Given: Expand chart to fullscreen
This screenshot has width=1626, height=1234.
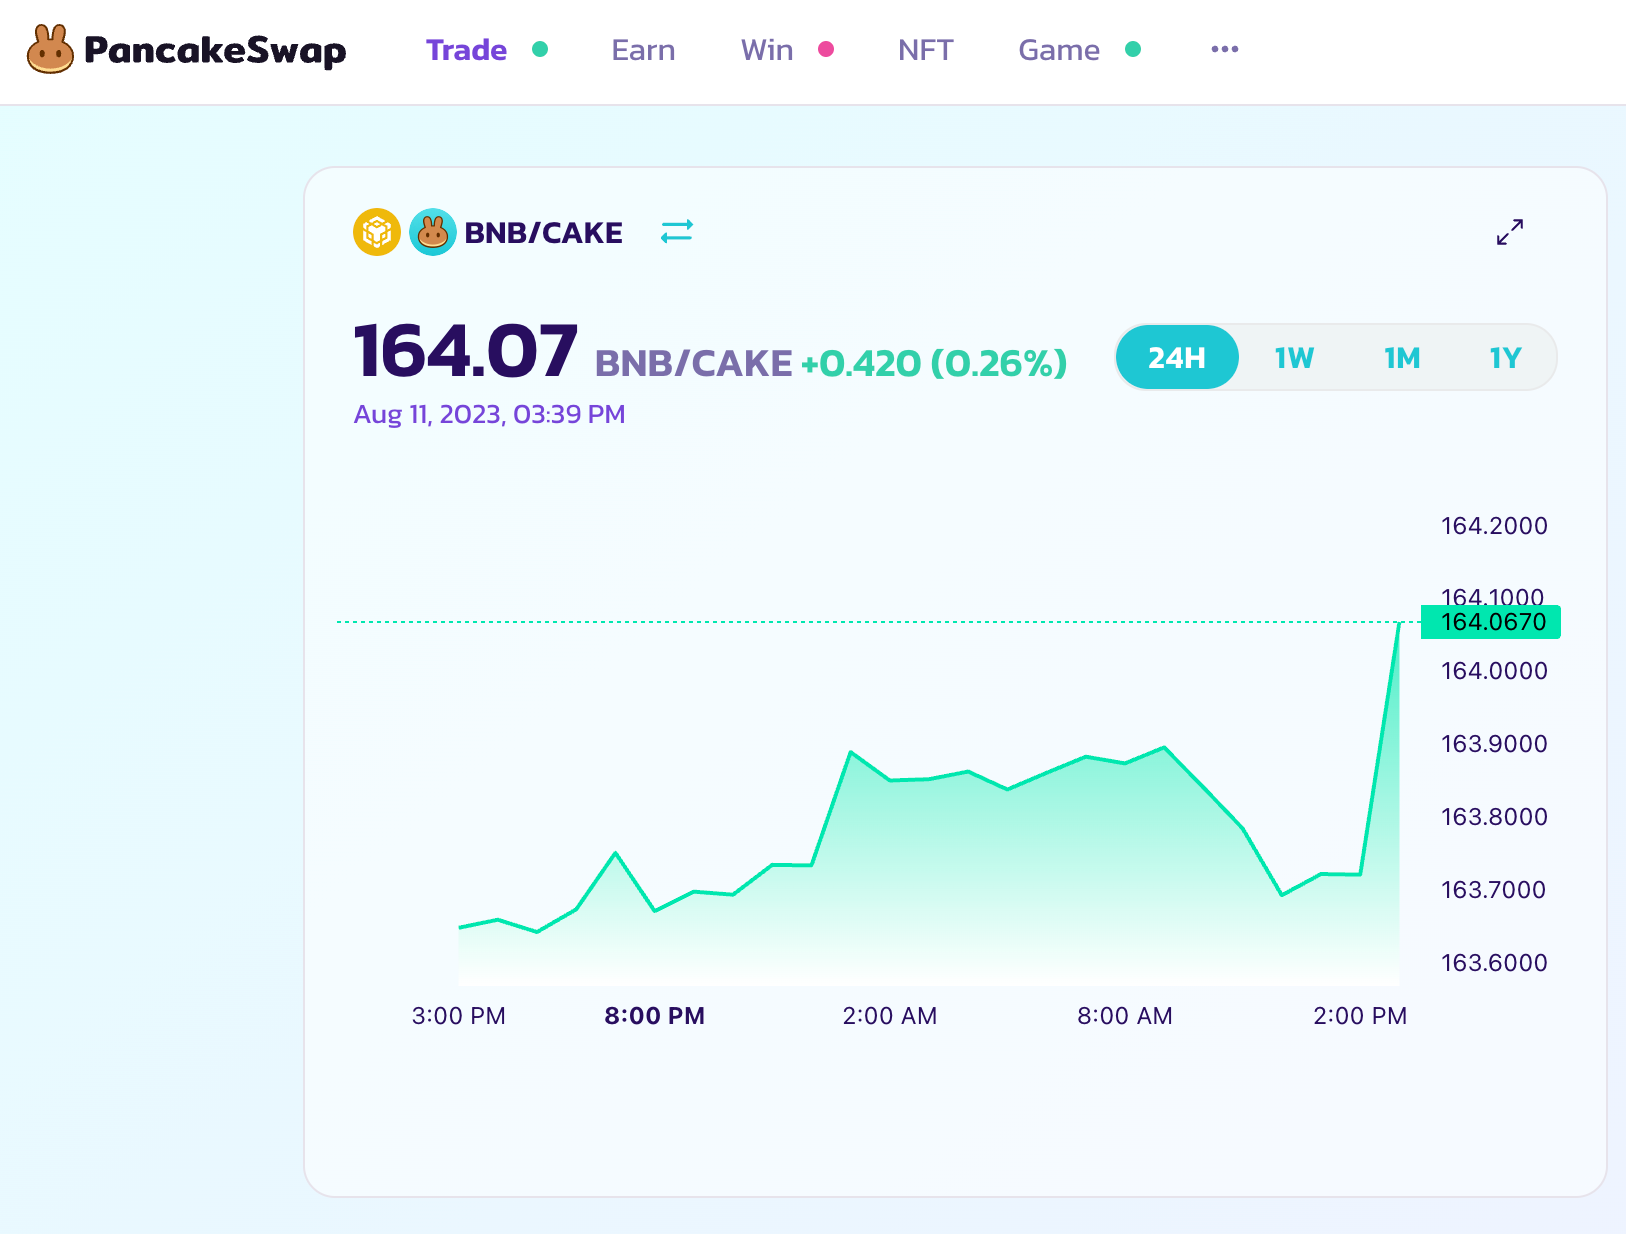Looking at the screenshot, I should pyautogui.click(x=1509, y=232).
